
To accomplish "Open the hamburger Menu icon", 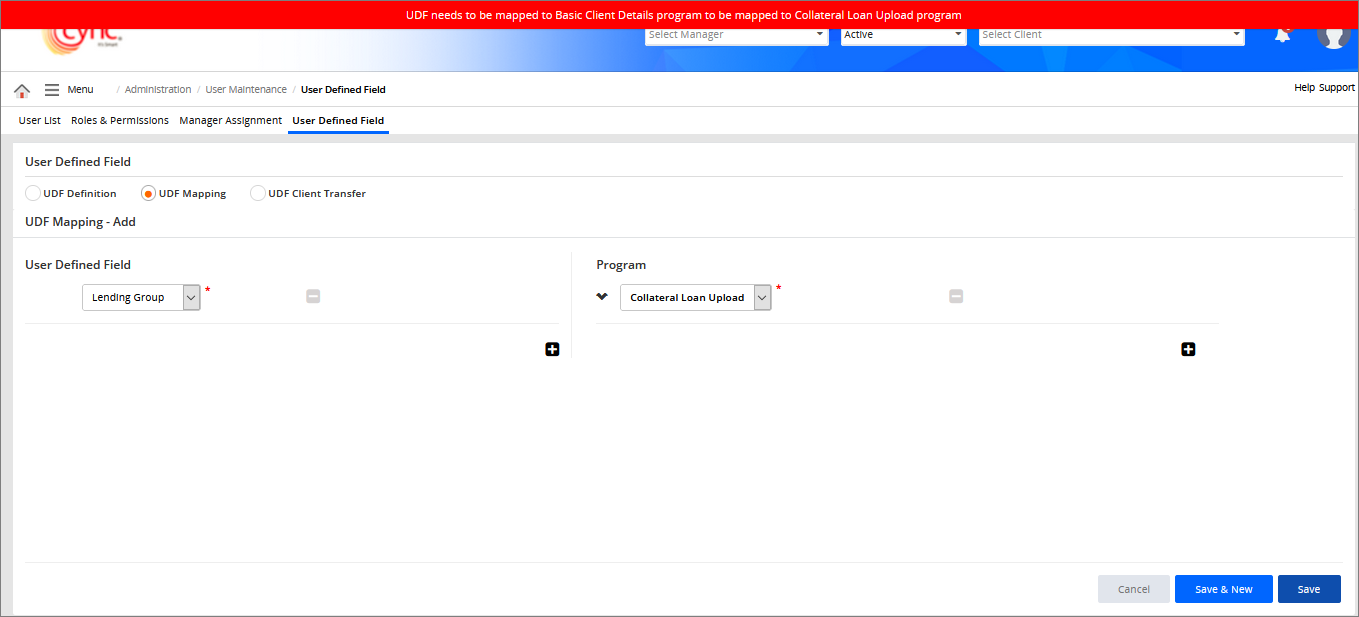I will [x=52, y=90].
